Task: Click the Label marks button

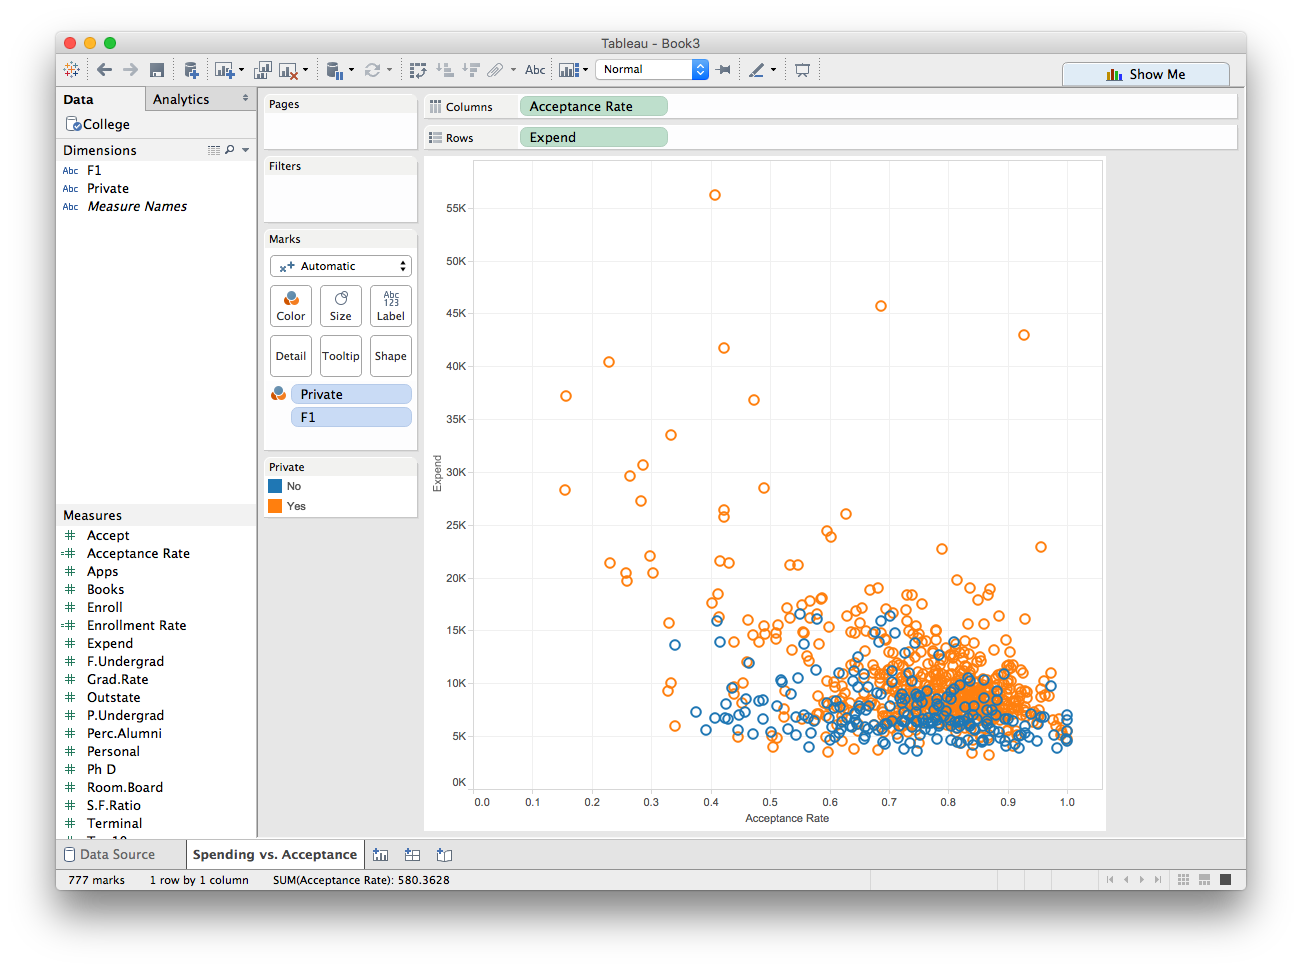Action: [x=391, y=306]
